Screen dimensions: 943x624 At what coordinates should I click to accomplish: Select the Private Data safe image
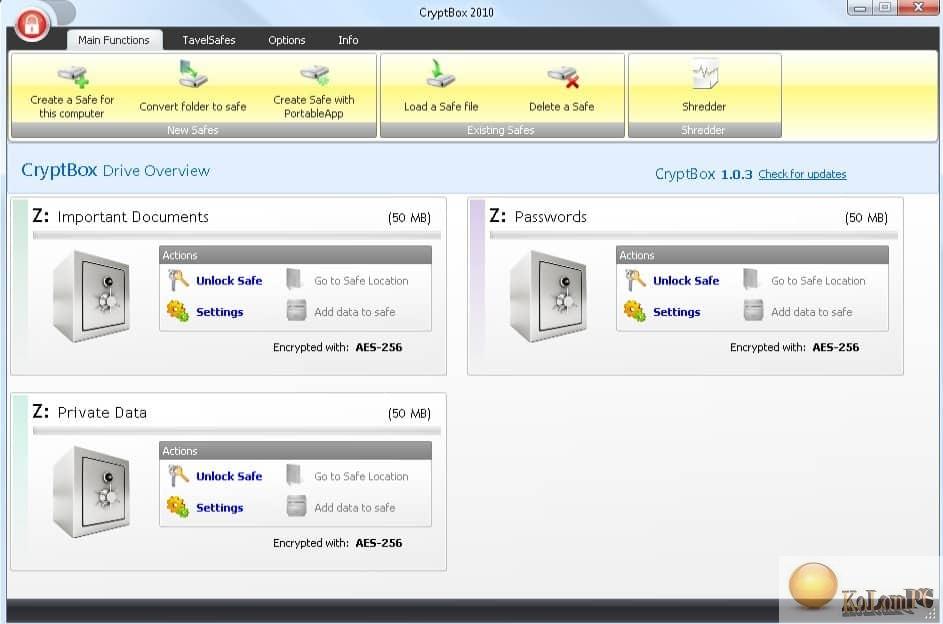[x=91, y=492]
